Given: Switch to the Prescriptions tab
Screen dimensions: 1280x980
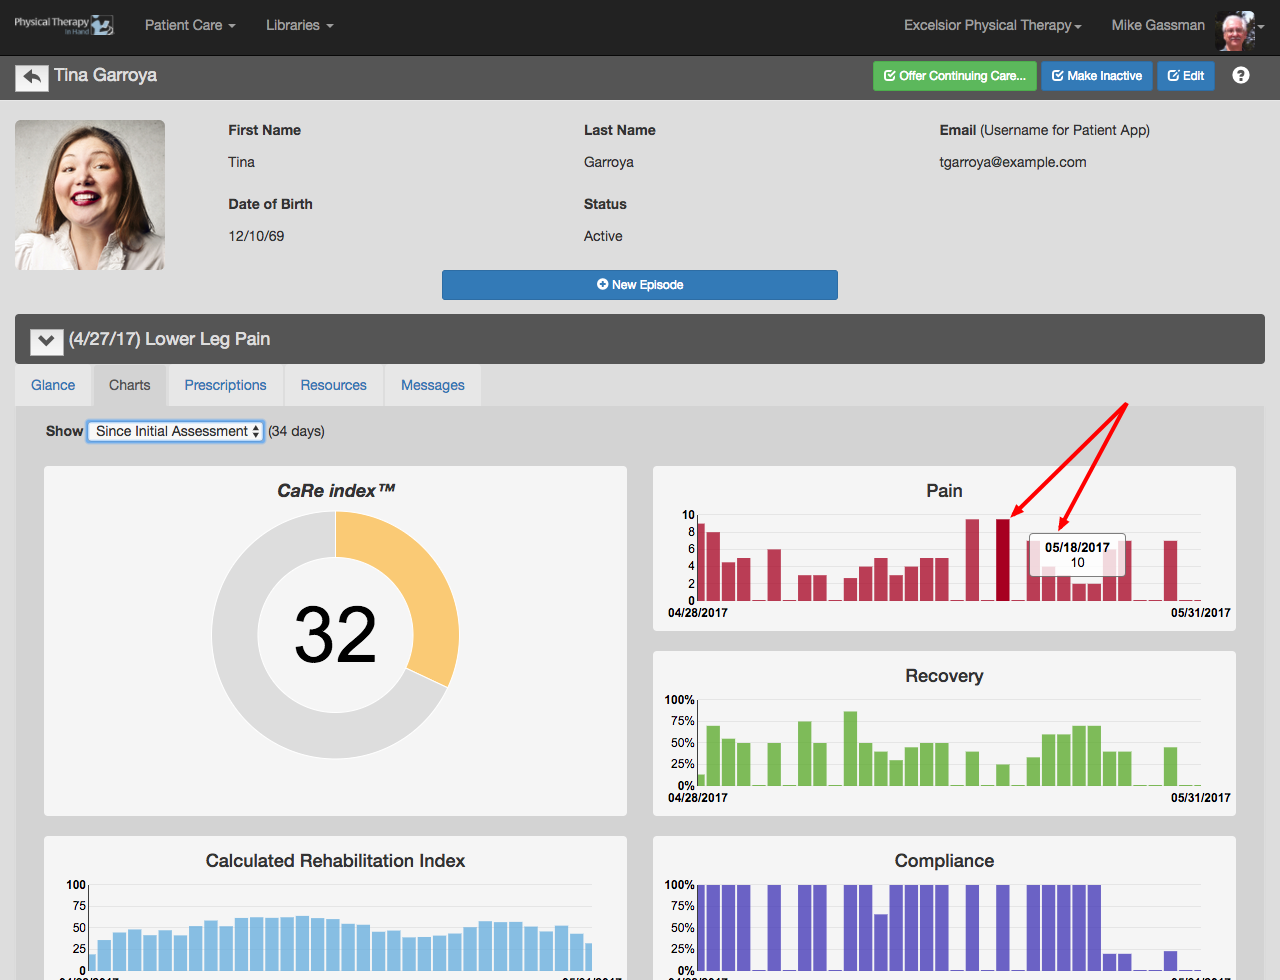Looking at the screenshot, I should [x=225, y=385].
